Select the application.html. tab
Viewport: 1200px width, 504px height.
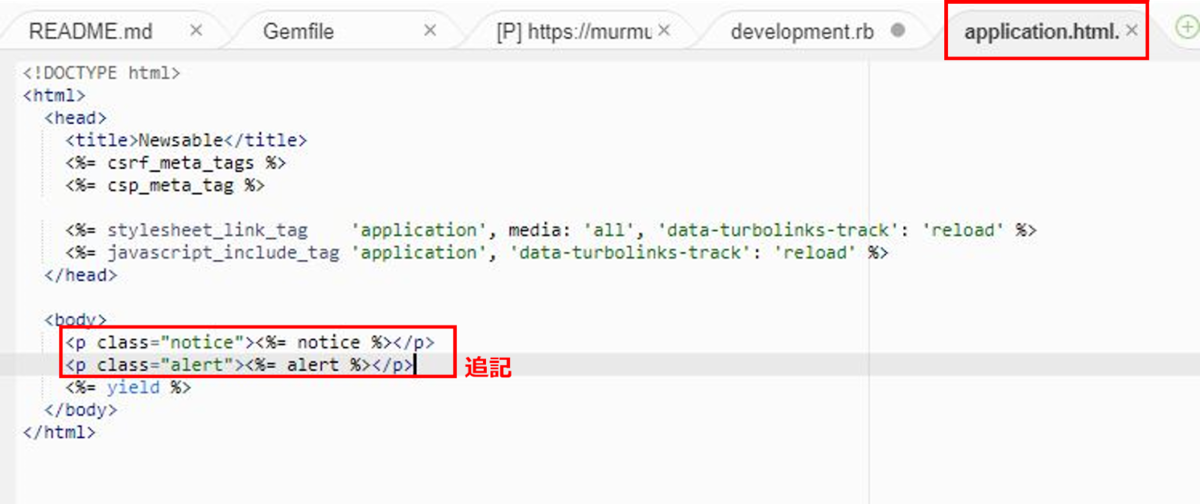coord(1041,31)
